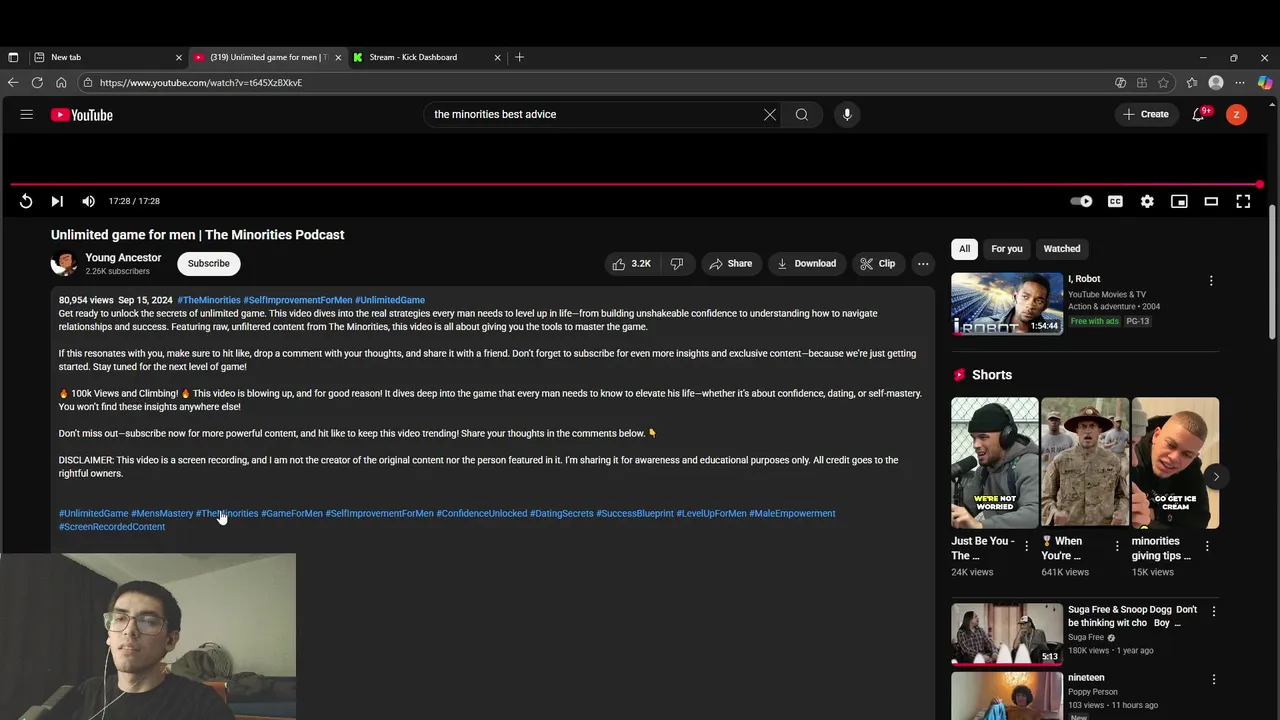Select the For you filter chip
Viewport: 1280px width, 720px height.
[x=1007, y=249]
